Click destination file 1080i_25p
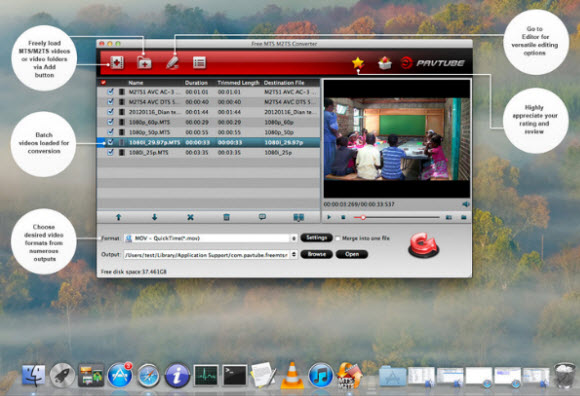This screenshot has height=396, width=580. [278, 152]
